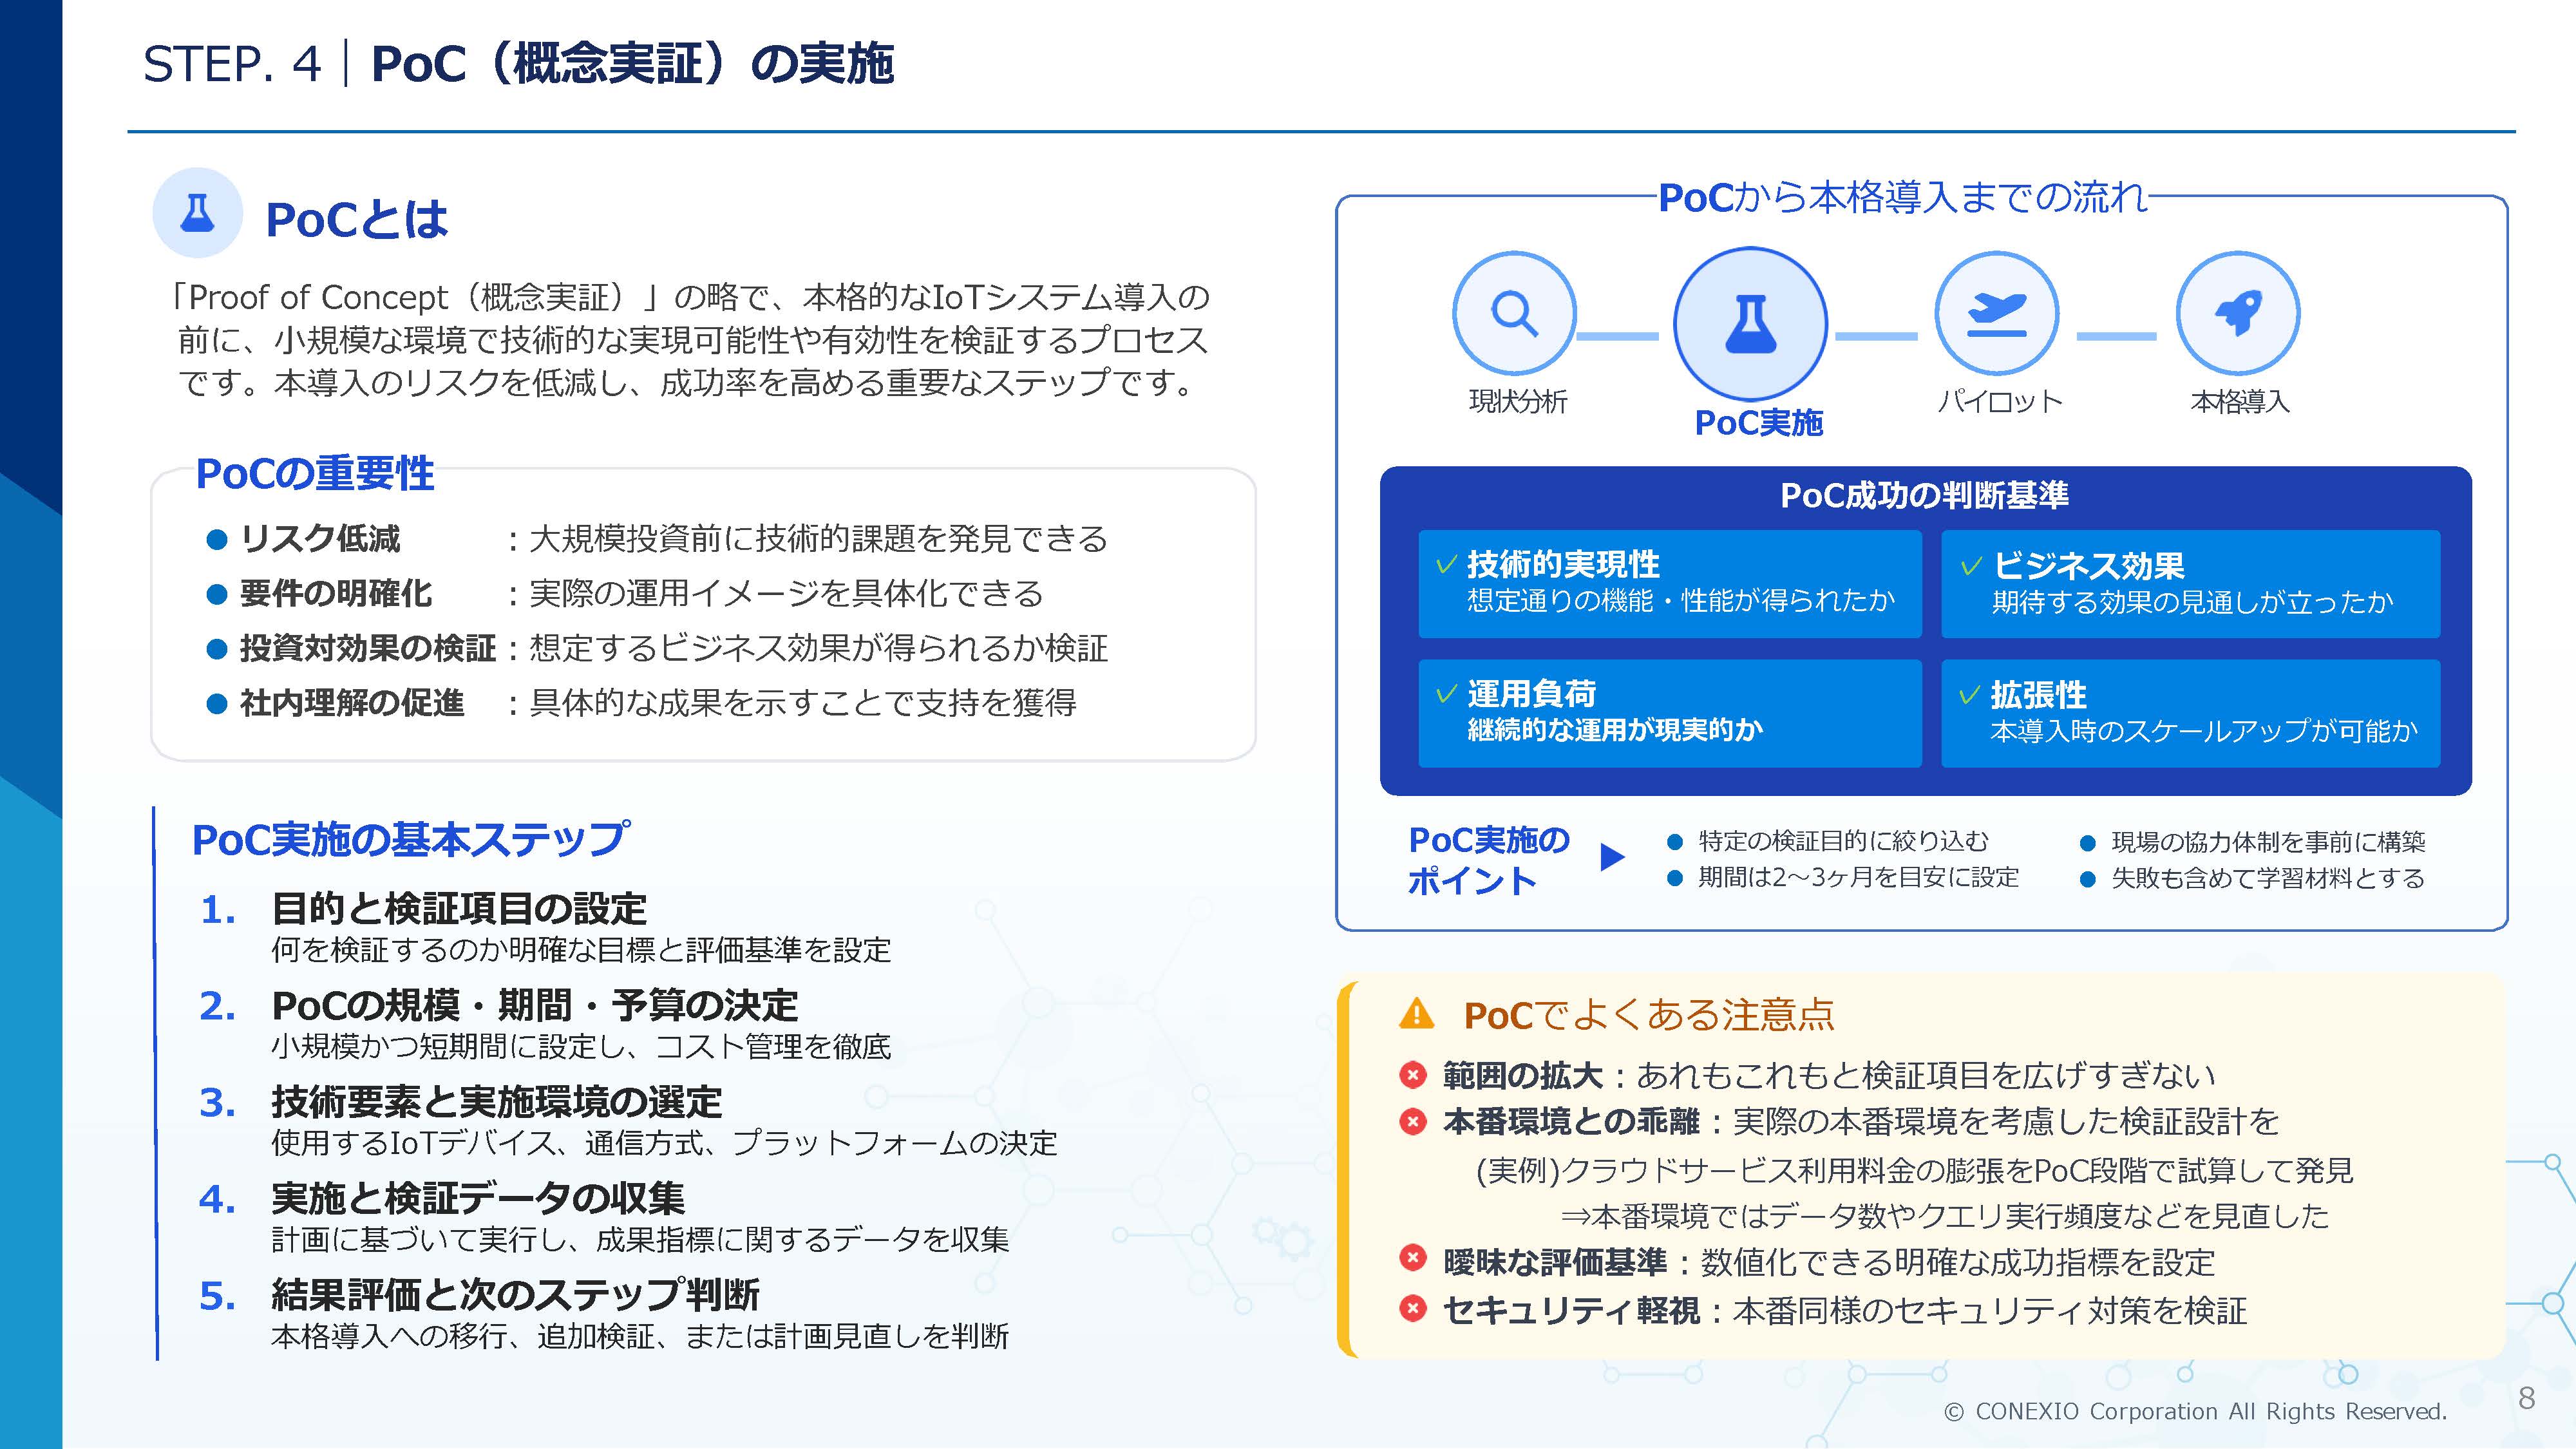The width and height of the screenshot is (2576, 1449).
Task: Click the red X beside セキュリティ軽視
Action: pyautogui.click(x=1412, y=1307)
